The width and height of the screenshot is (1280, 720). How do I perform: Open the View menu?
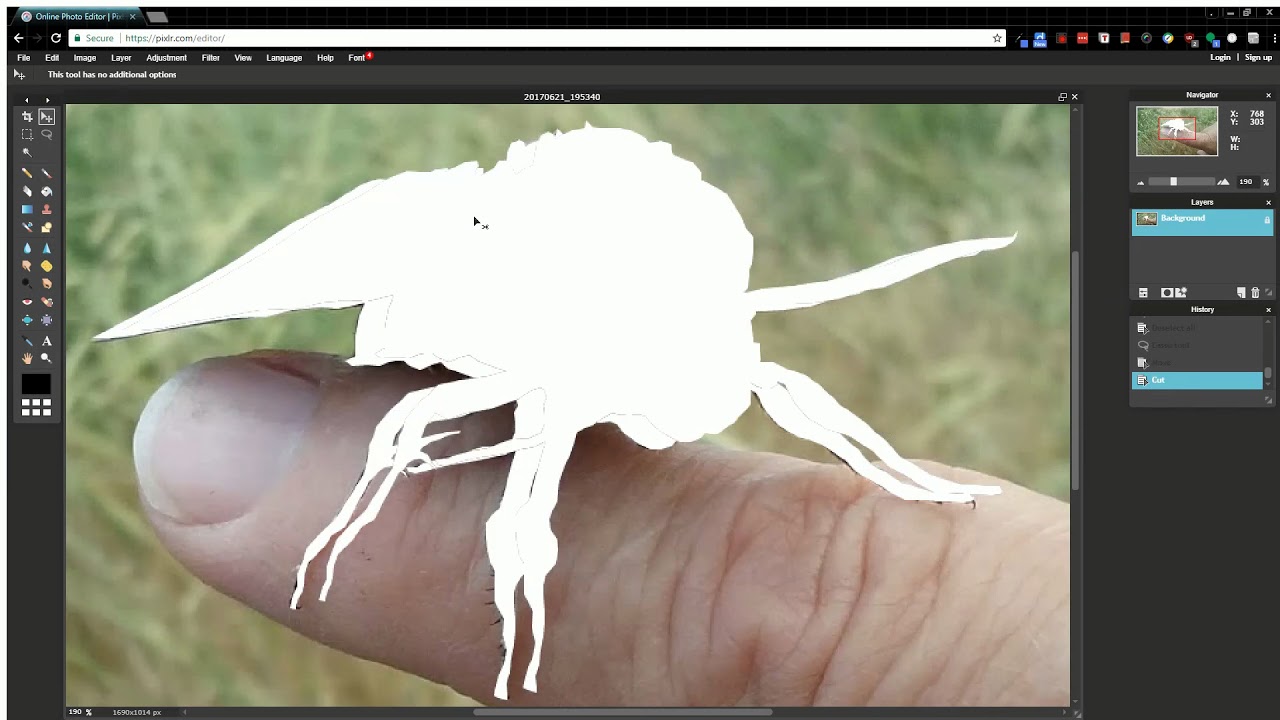click(243, 58)
